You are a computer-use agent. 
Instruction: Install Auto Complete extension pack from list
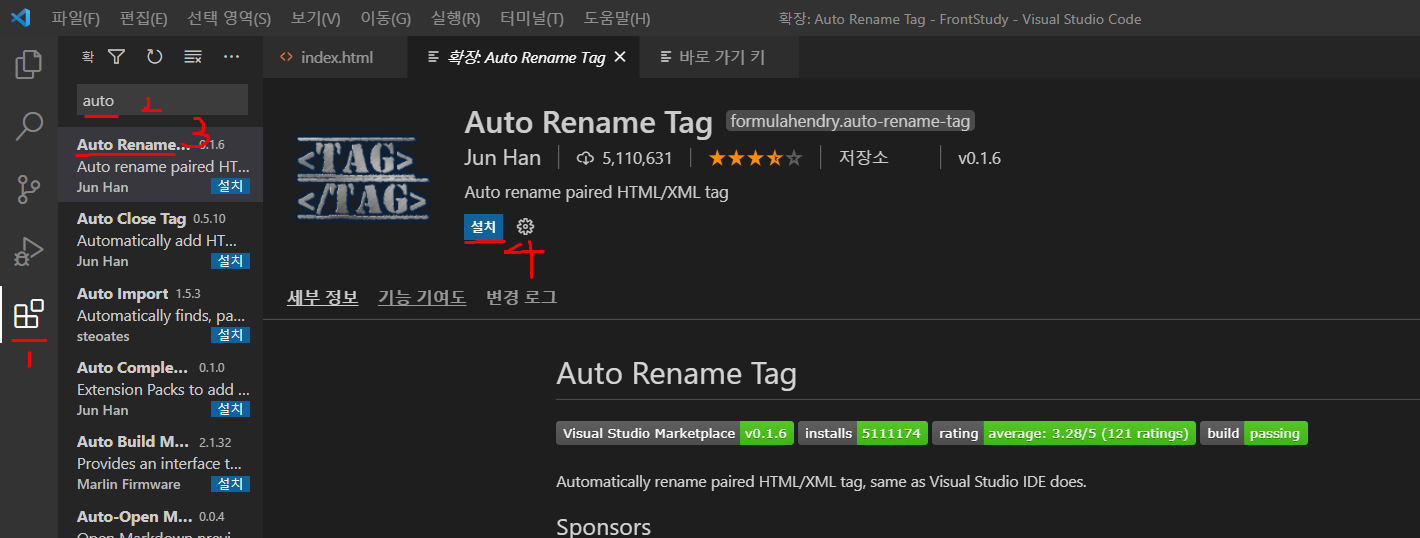pyautogui.click(x=230, y=409)
